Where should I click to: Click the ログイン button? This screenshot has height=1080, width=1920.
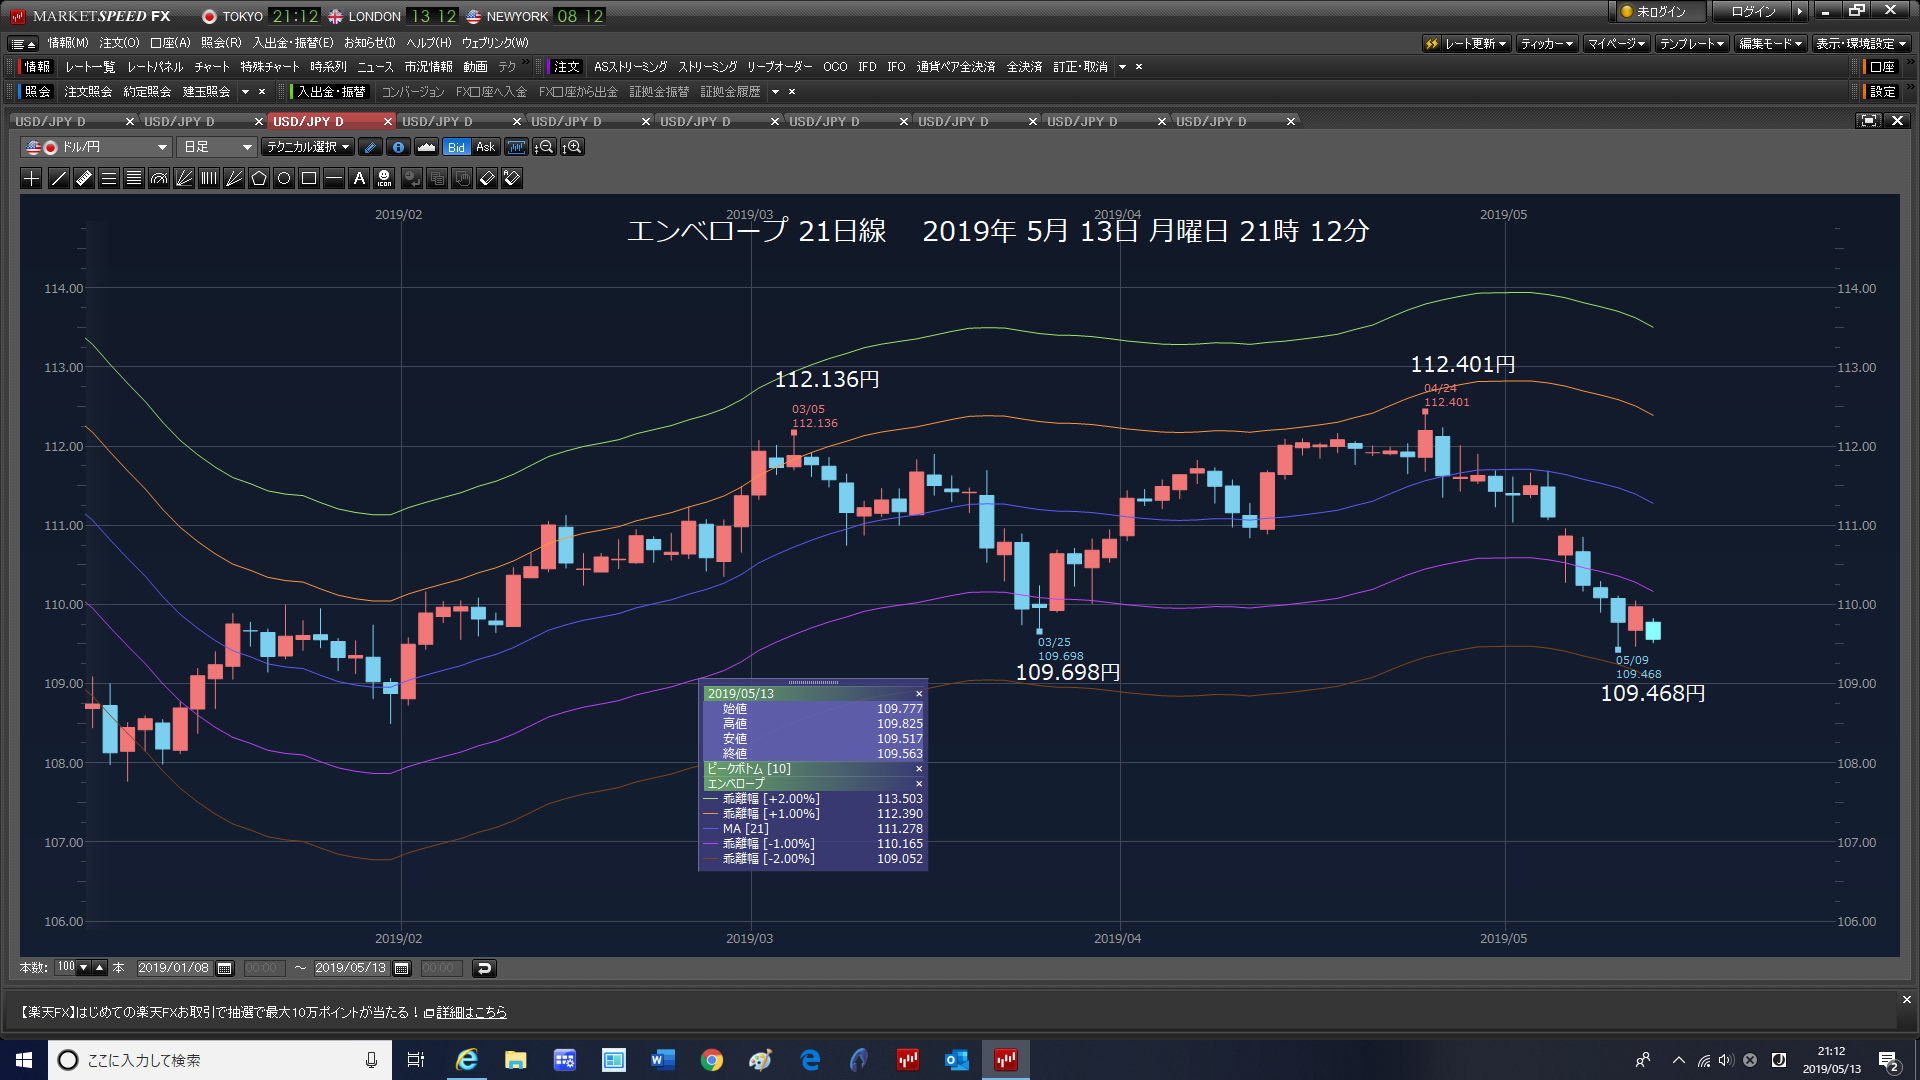[1754, 12]
